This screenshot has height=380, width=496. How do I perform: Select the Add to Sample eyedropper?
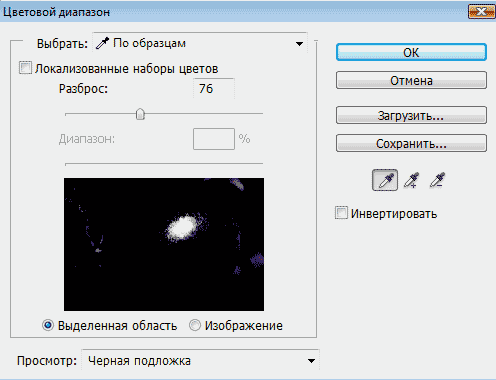[411, 180]
